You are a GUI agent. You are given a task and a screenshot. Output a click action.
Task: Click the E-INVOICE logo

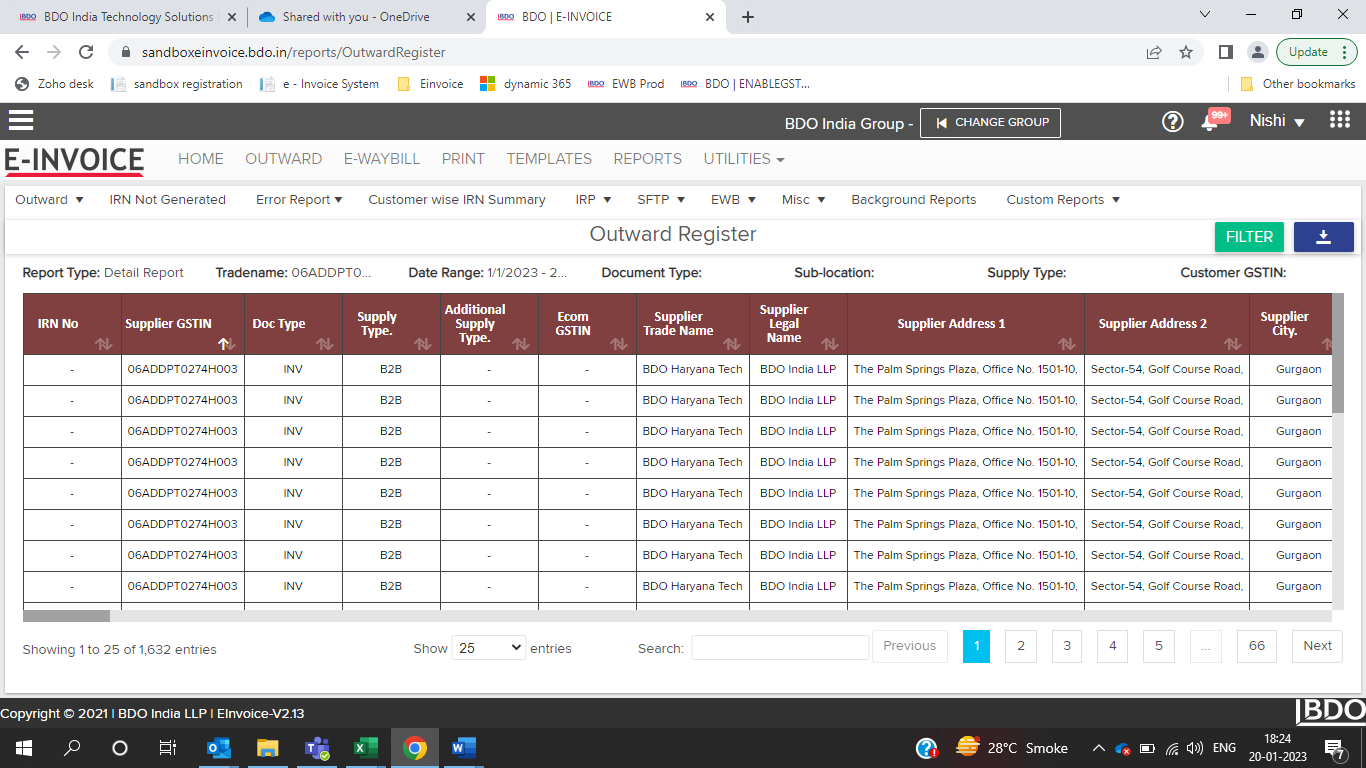(76, 160)
